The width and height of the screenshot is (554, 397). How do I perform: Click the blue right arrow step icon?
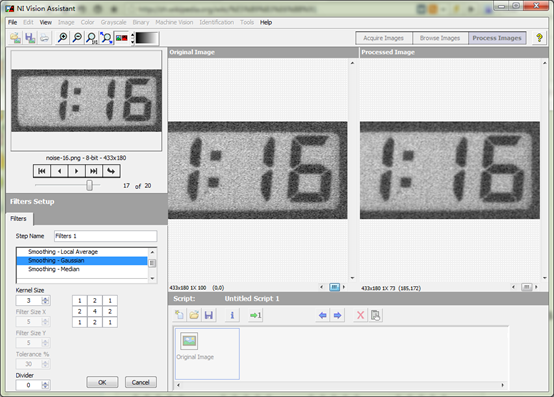337,315
